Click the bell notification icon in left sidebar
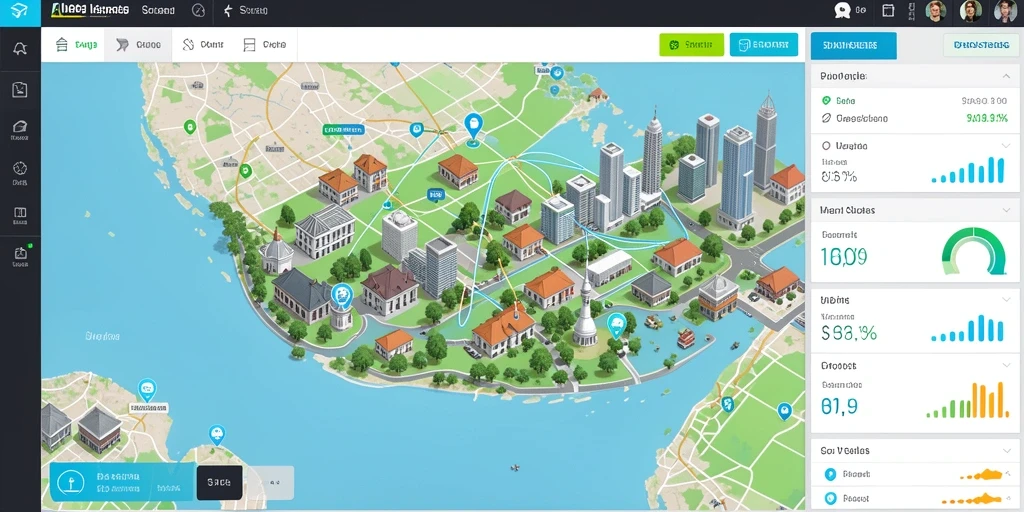 pos(20,49)
